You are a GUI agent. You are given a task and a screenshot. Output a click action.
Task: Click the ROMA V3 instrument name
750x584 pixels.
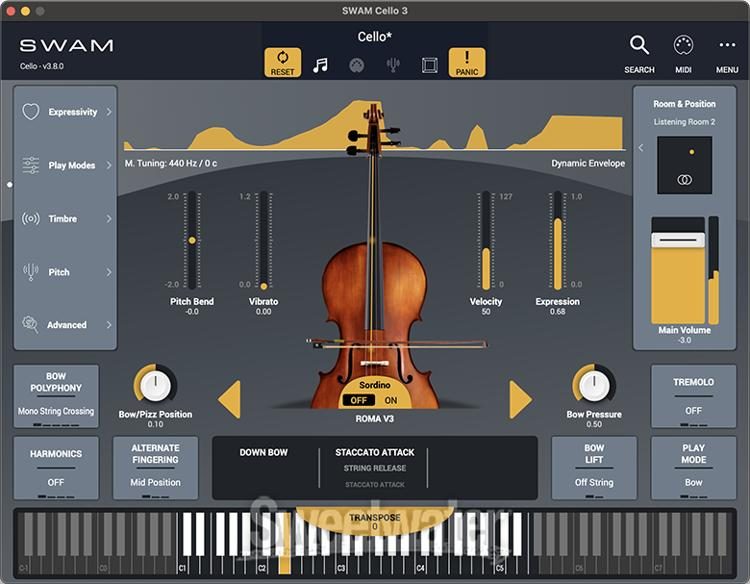click(x=375, y=419)
